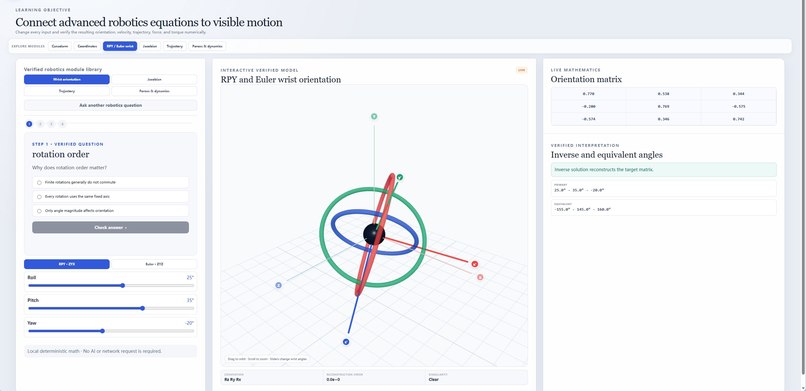This screenshot has height=391, width=806.
Task: Jump to step 4 indicator dot
Action: (62, 124)
